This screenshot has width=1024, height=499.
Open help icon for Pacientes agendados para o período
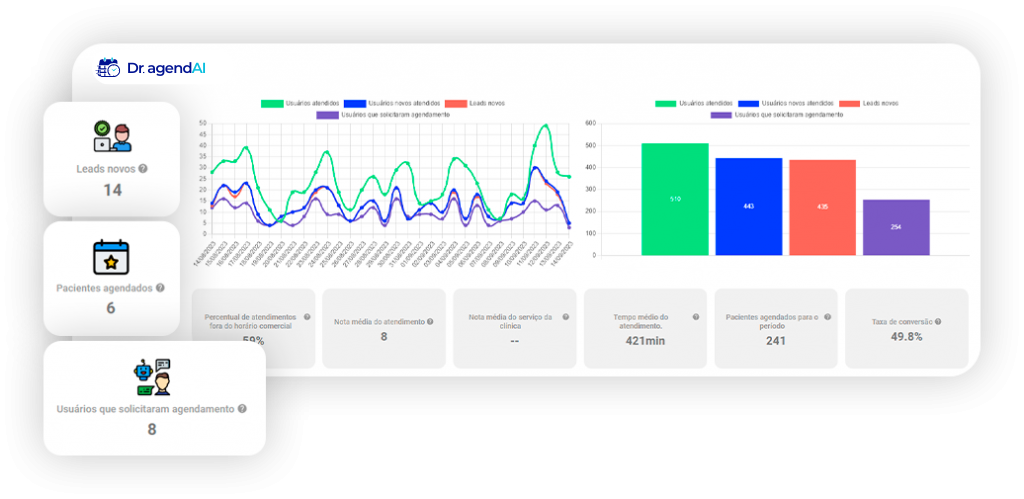coord(827,317)
